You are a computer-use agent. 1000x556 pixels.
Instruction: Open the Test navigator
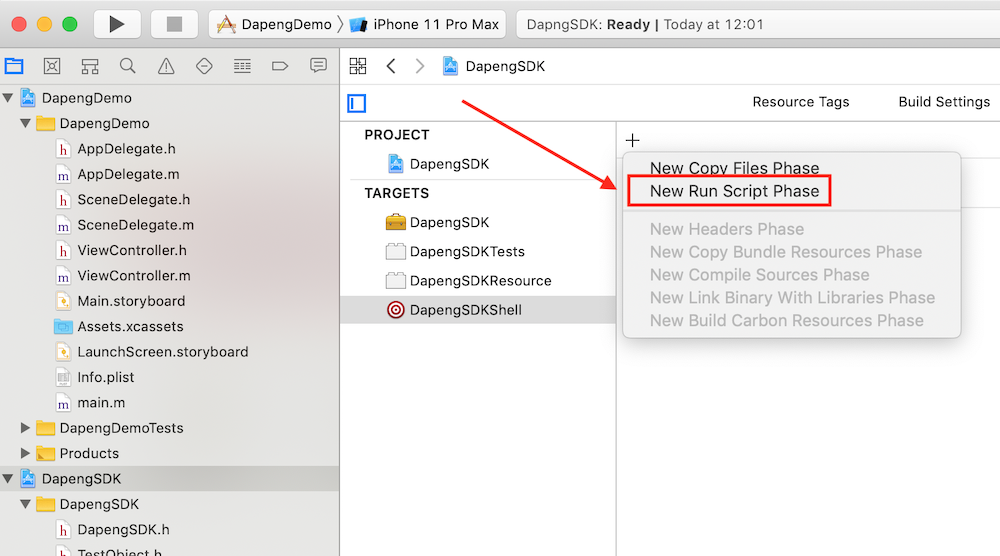(204, 66)
